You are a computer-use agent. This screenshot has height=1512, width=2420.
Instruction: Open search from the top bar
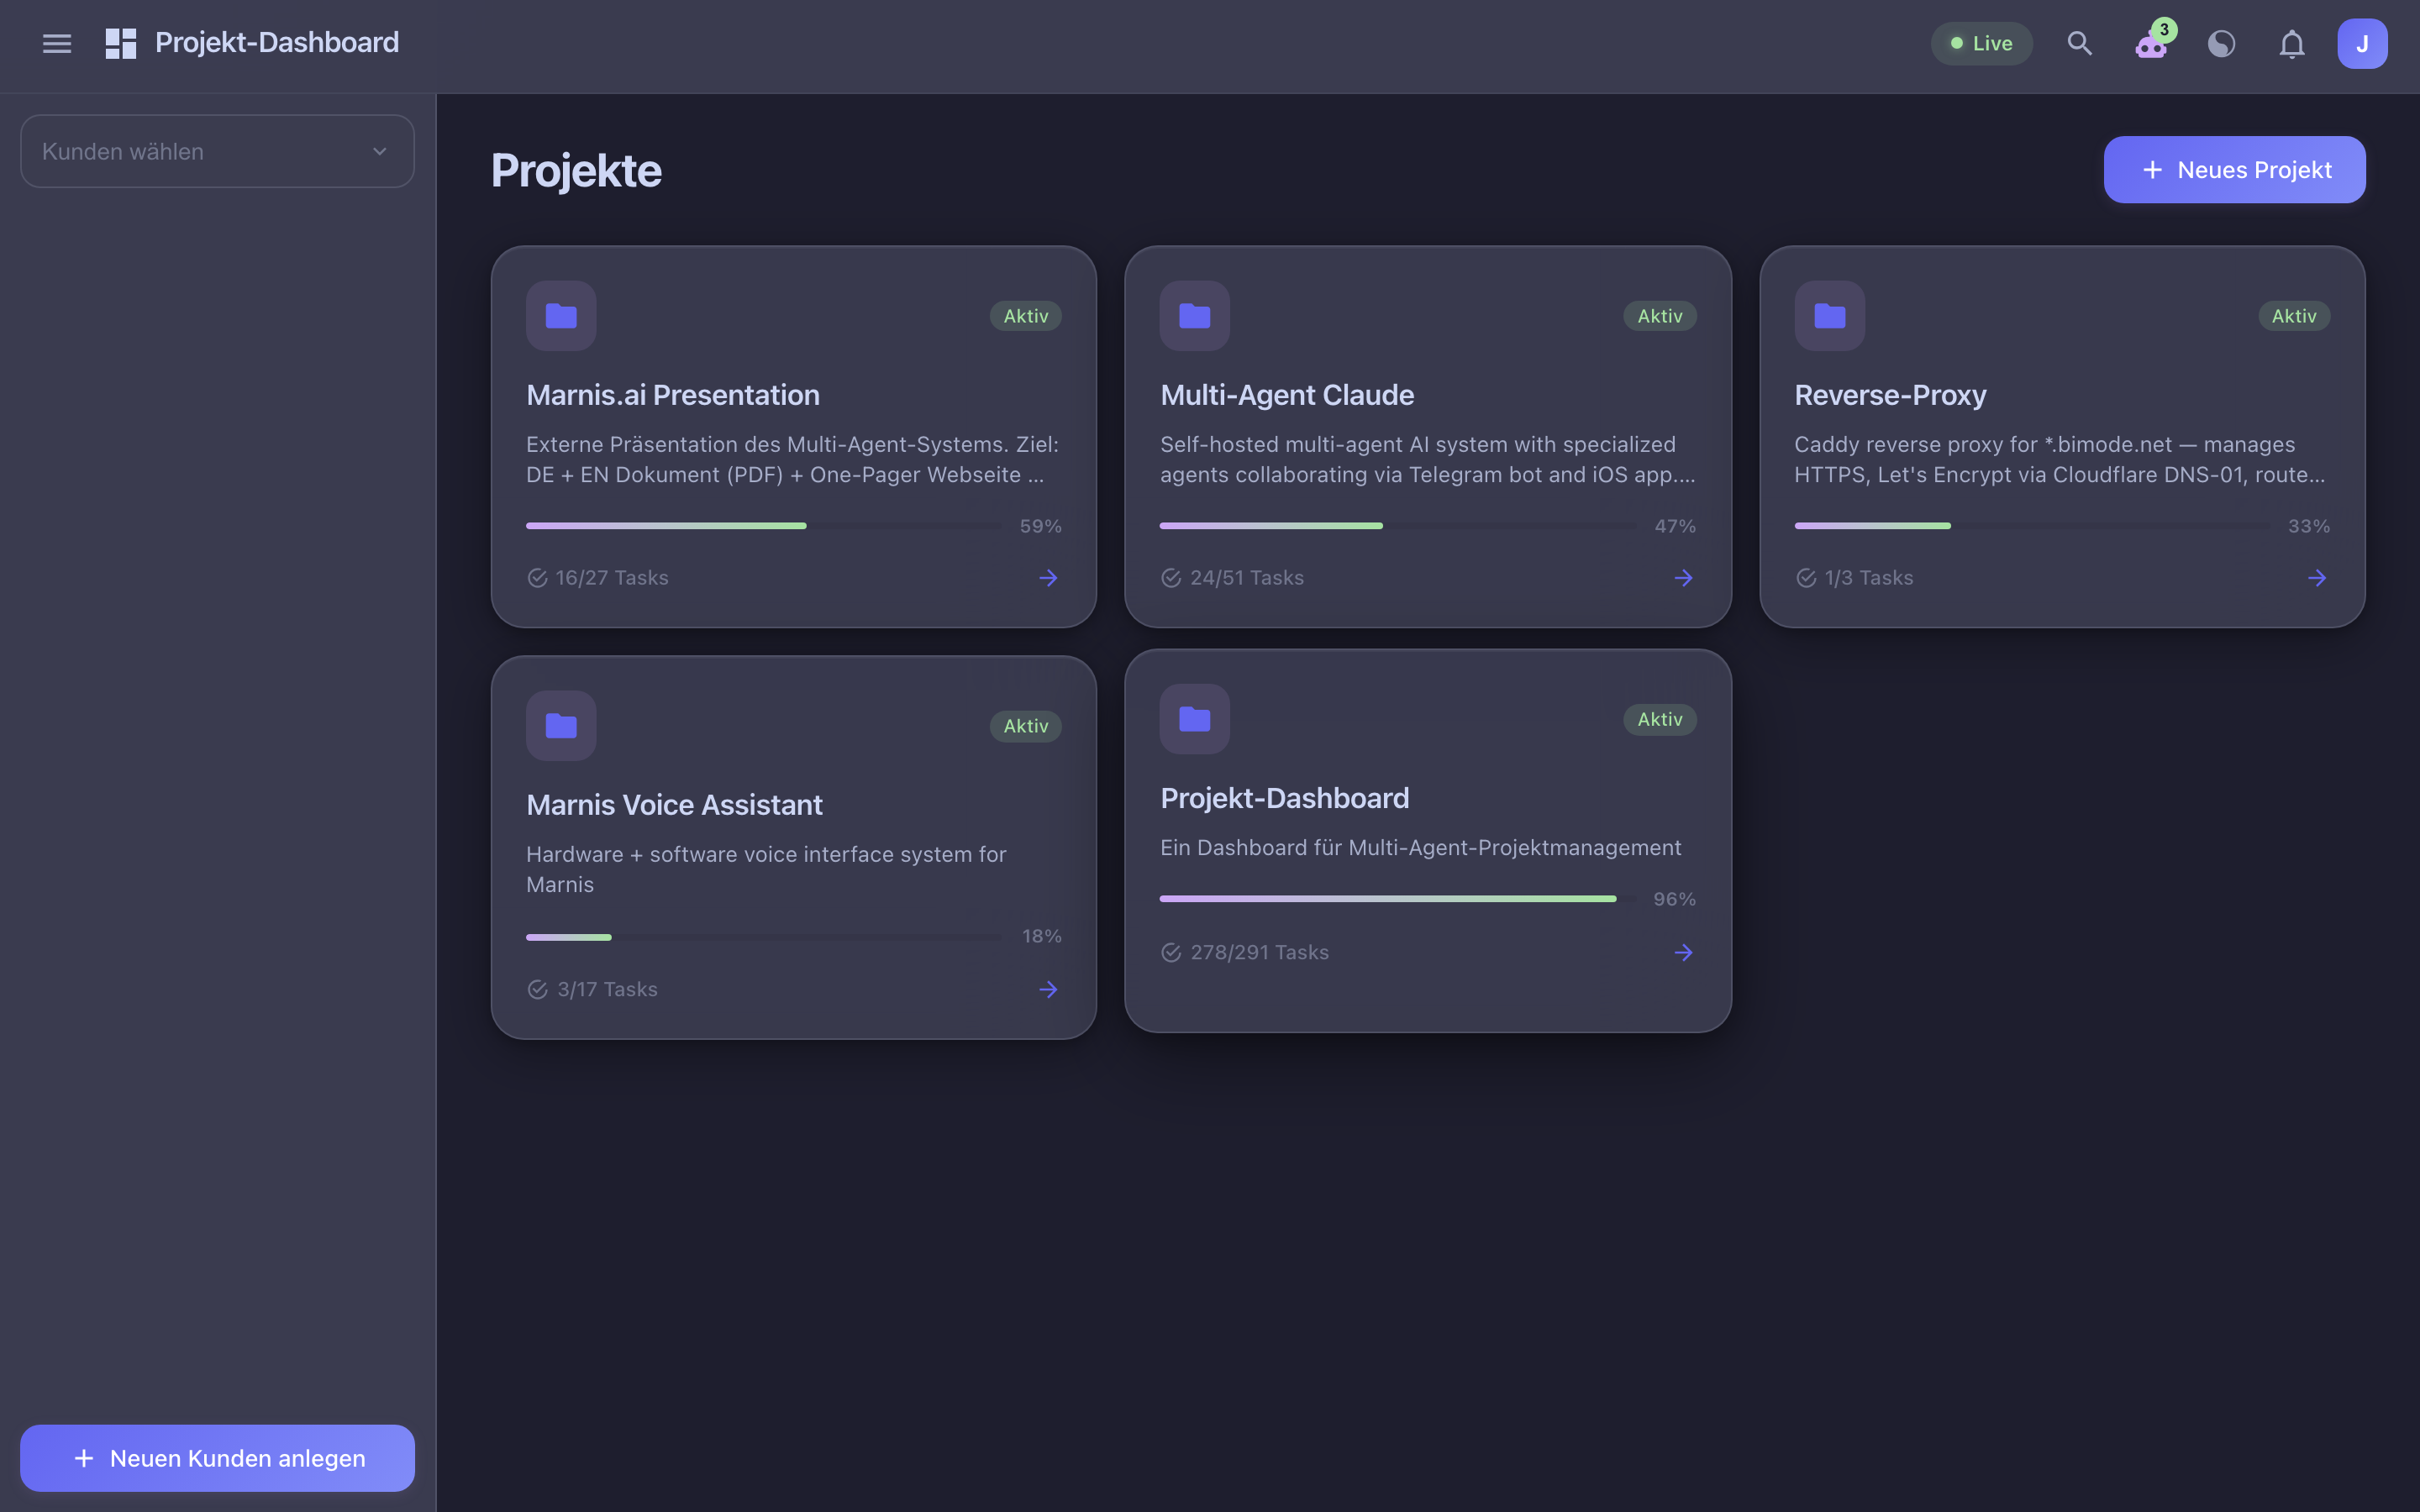tap(2079, 43)
